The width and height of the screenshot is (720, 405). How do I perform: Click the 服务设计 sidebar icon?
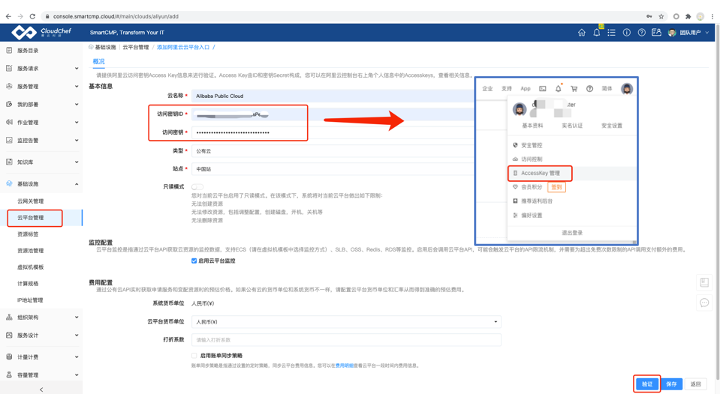pos(9,335)
